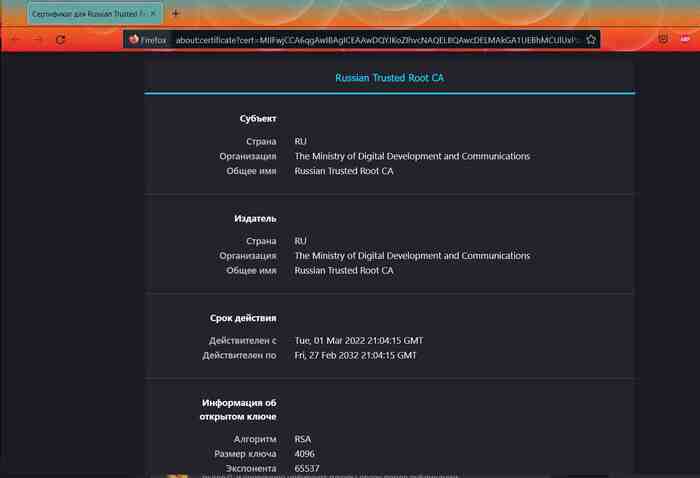Click the Размер ключа label
The width and height of the screenshot is (700, 478).
click(x=245, y=454)
